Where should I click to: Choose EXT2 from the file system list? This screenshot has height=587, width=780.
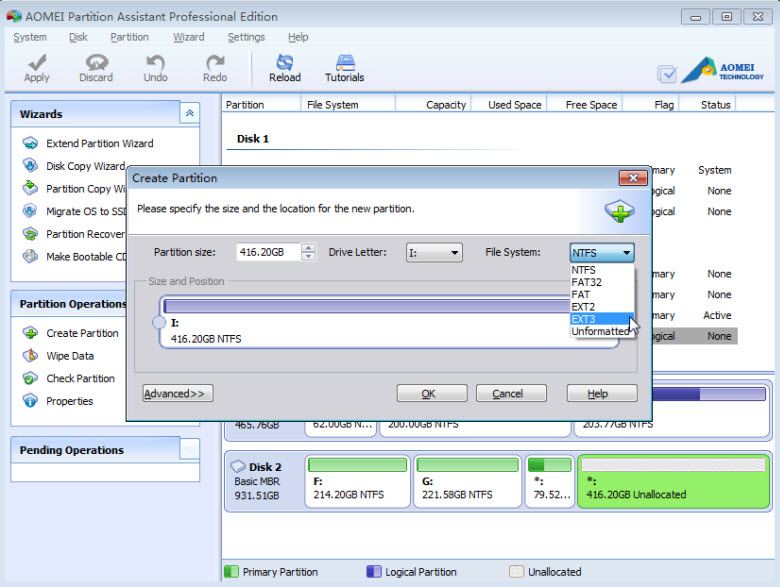[602, 307]
